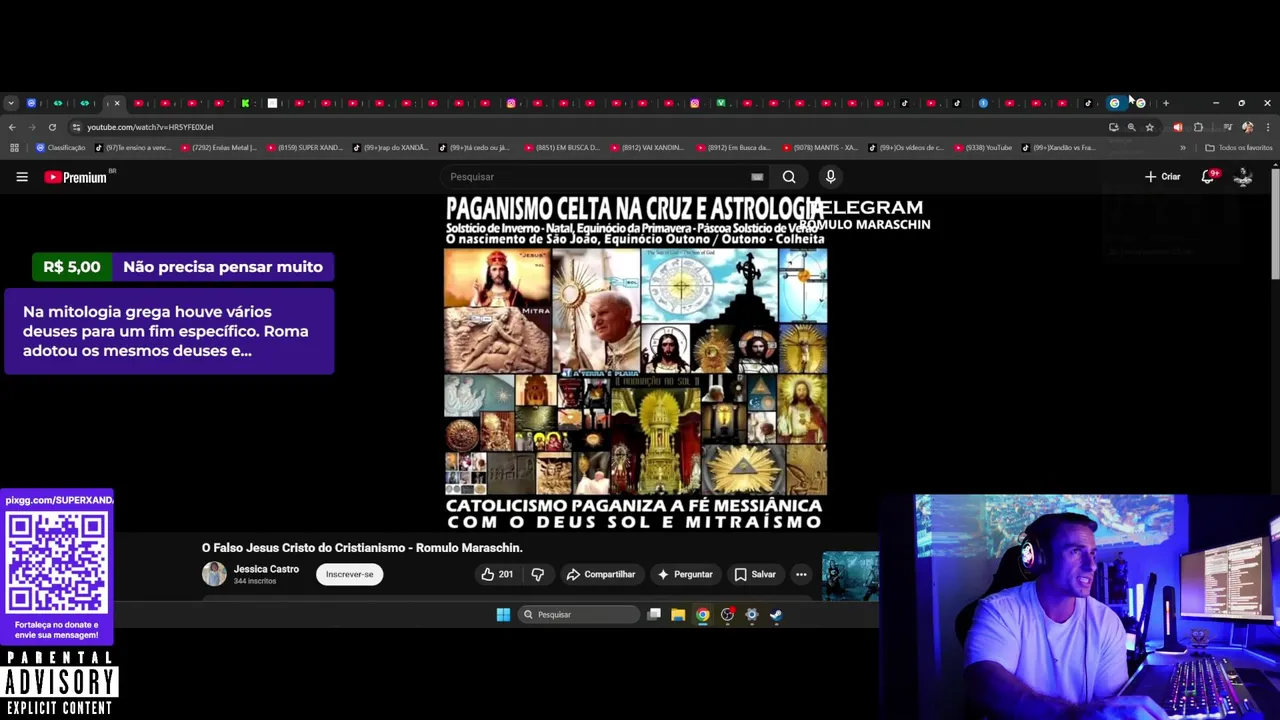This screenshot has height=720, width=1280.
Task: Open the Classificação bookmark
Action: (x=61, y=148)
